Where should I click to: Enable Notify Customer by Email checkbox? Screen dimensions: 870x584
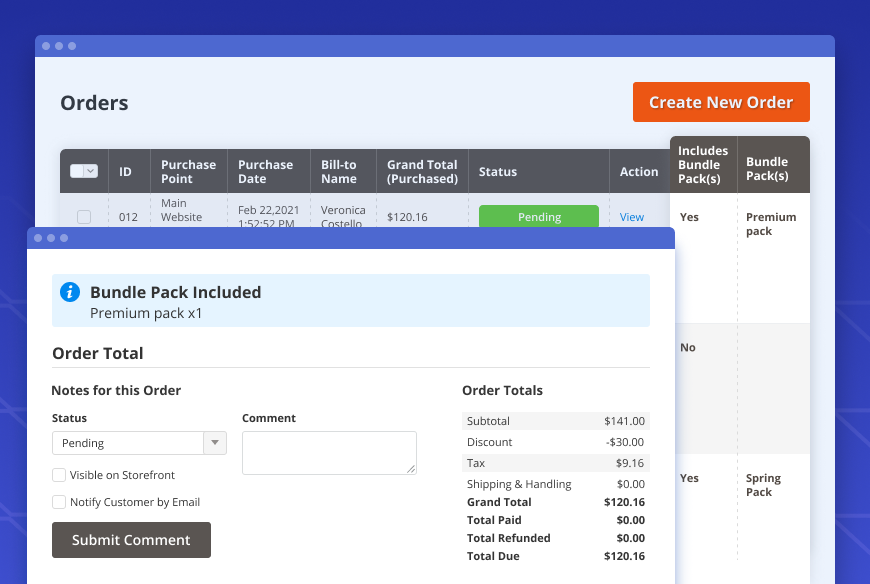60,502
